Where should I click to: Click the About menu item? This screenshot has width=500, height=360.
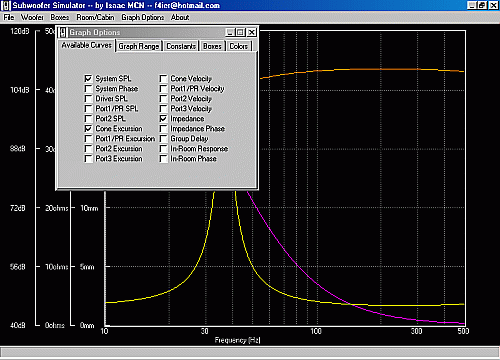[x=180, y=17]
